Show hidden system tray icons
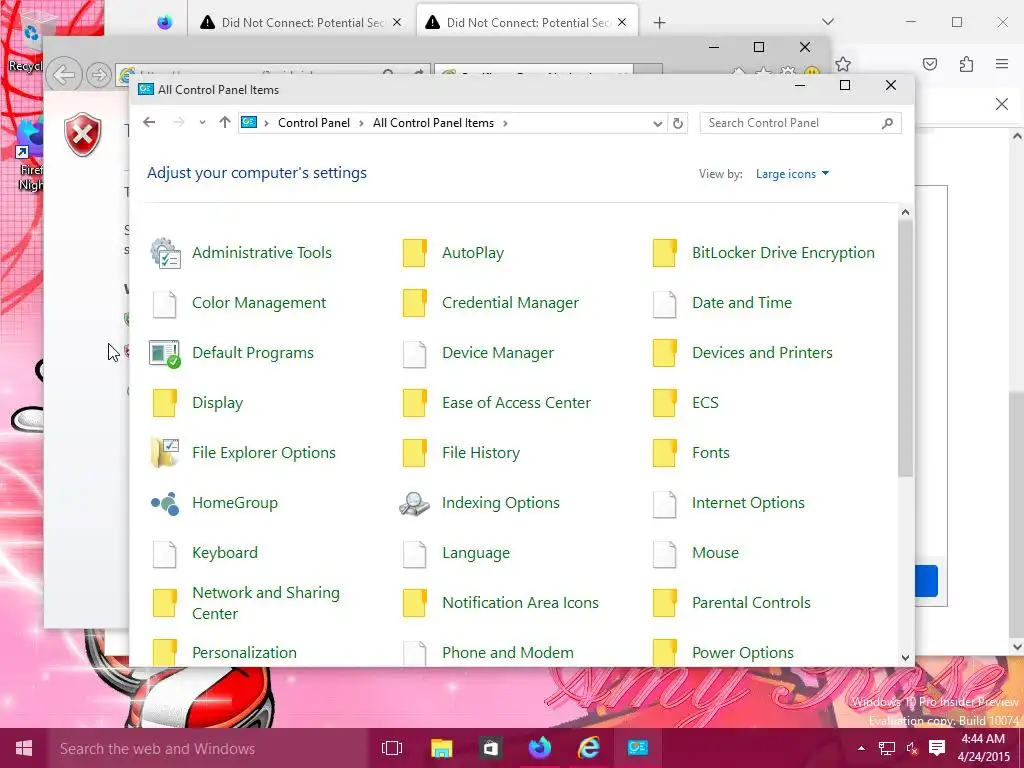The width and height of the screenshot is (1024, 768). [861, 748]
